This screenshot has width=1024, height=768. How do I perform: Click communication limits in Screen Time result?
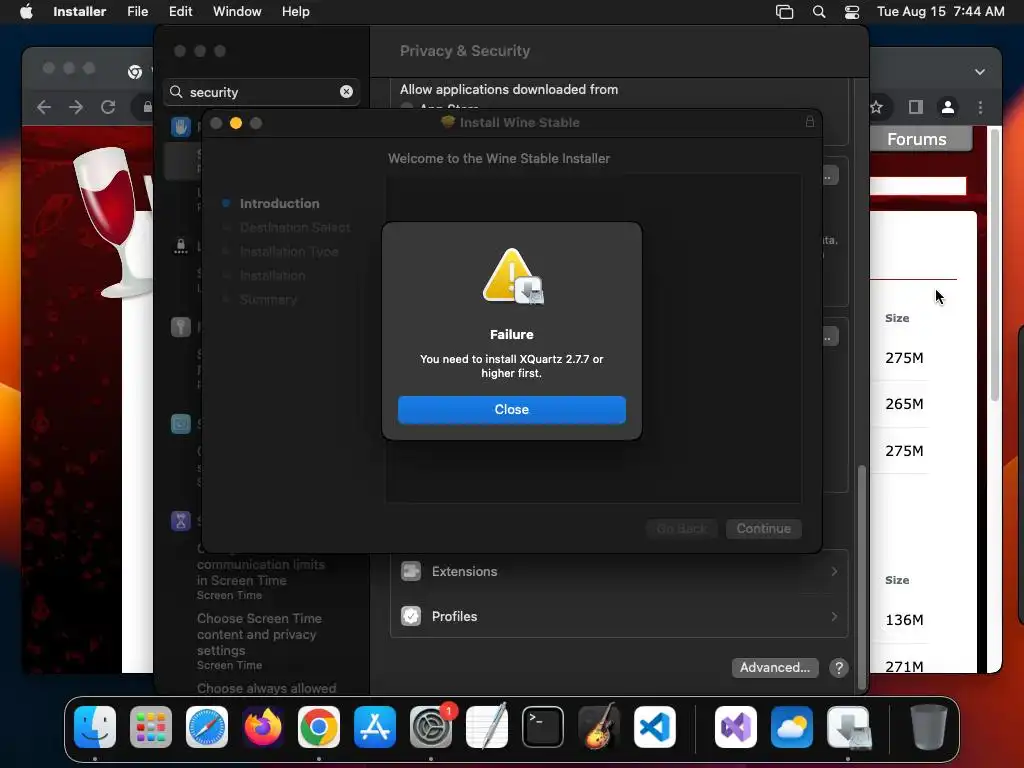(x=261, y=572)
